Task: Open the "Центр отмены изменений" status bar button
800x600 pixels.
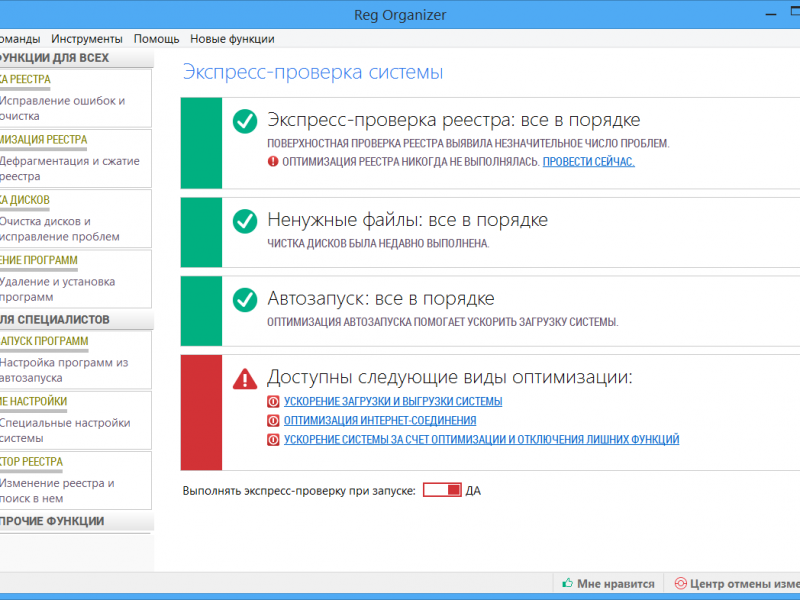Action: [x=737, y=583]
